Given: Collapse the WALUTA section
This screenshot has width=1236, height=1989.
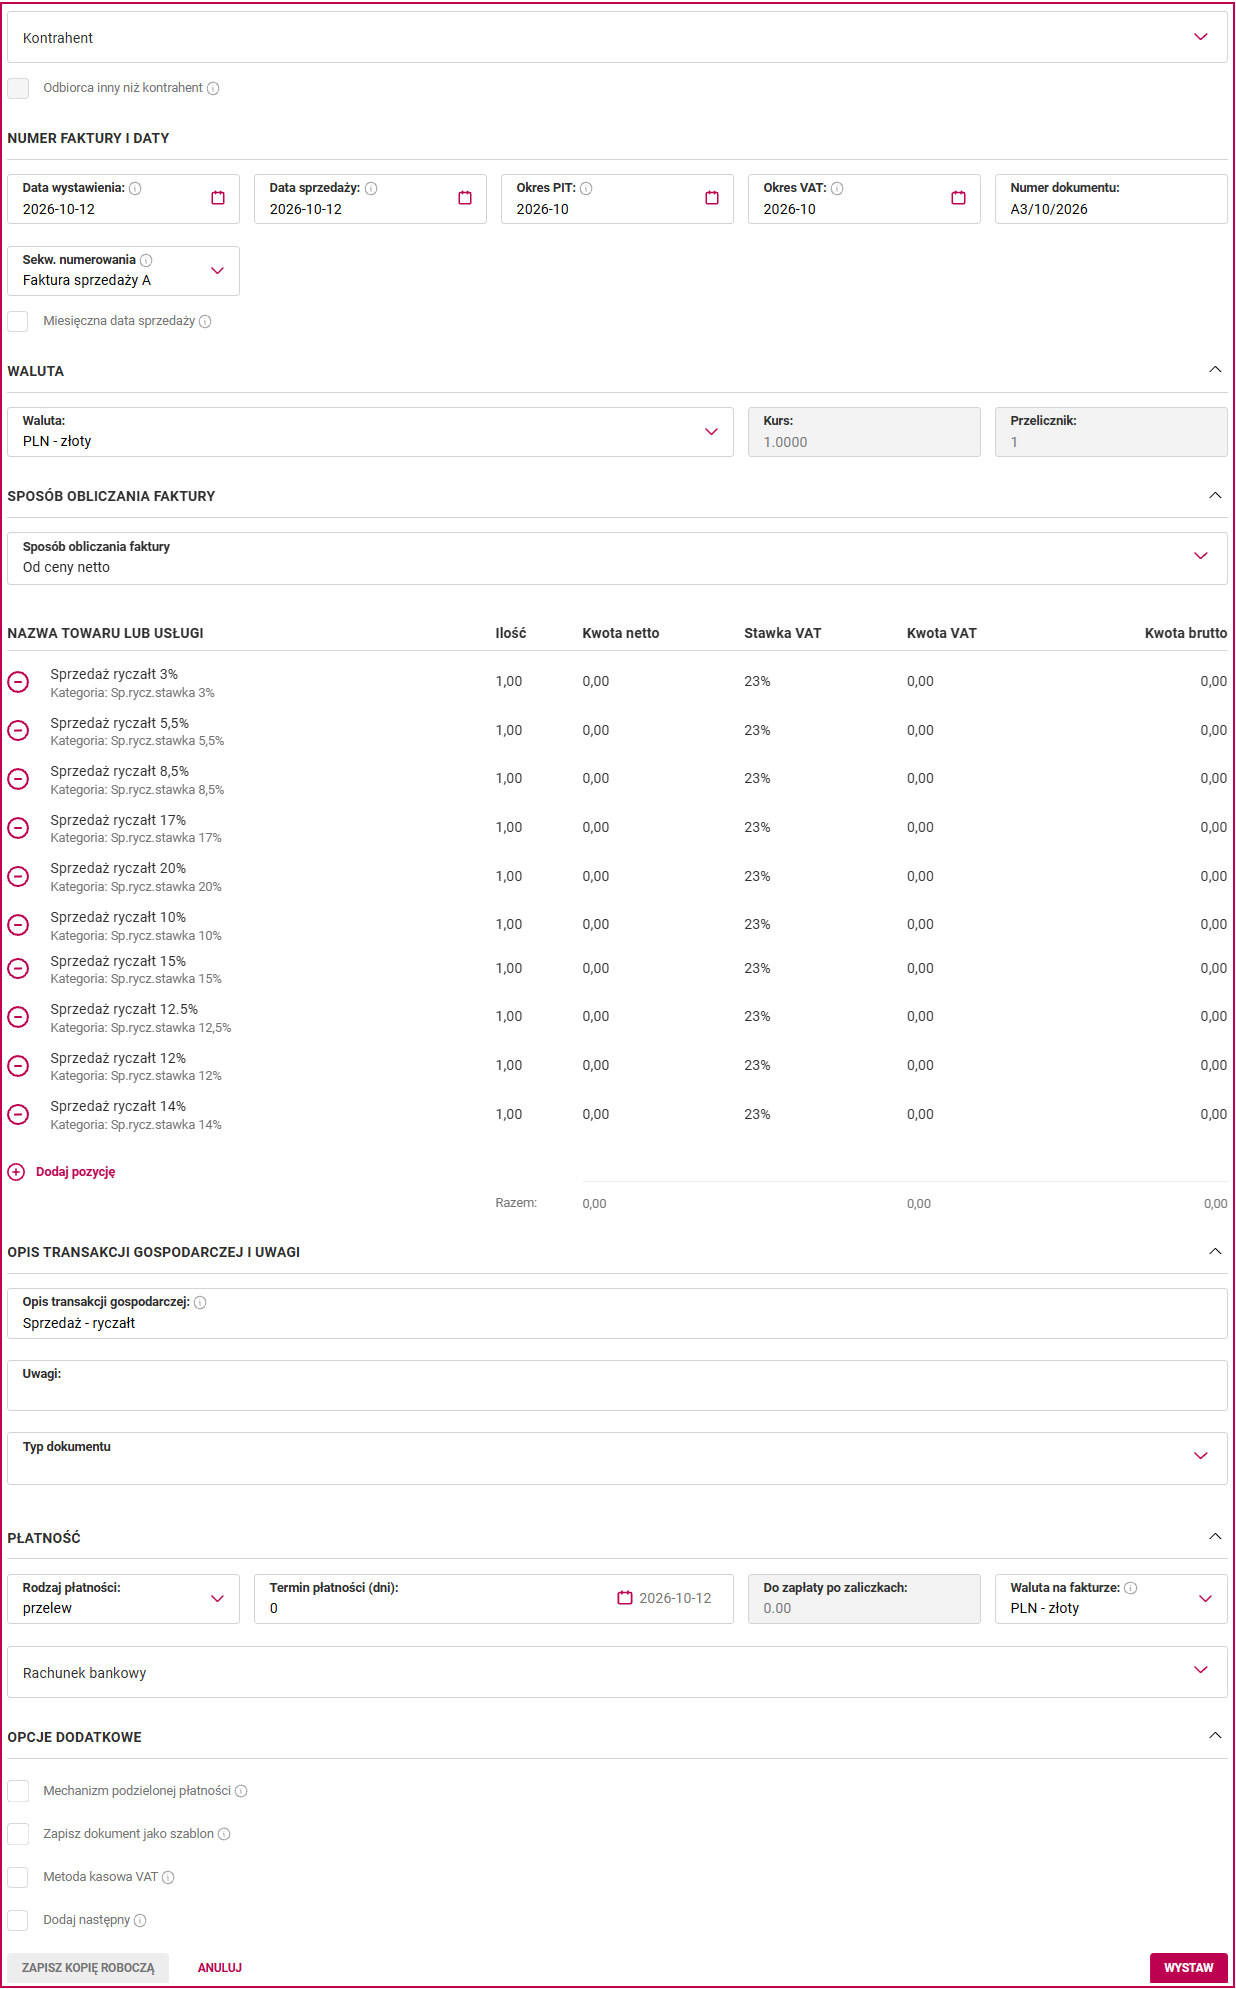Looking at the screenshot, I should pos(1215,370).
